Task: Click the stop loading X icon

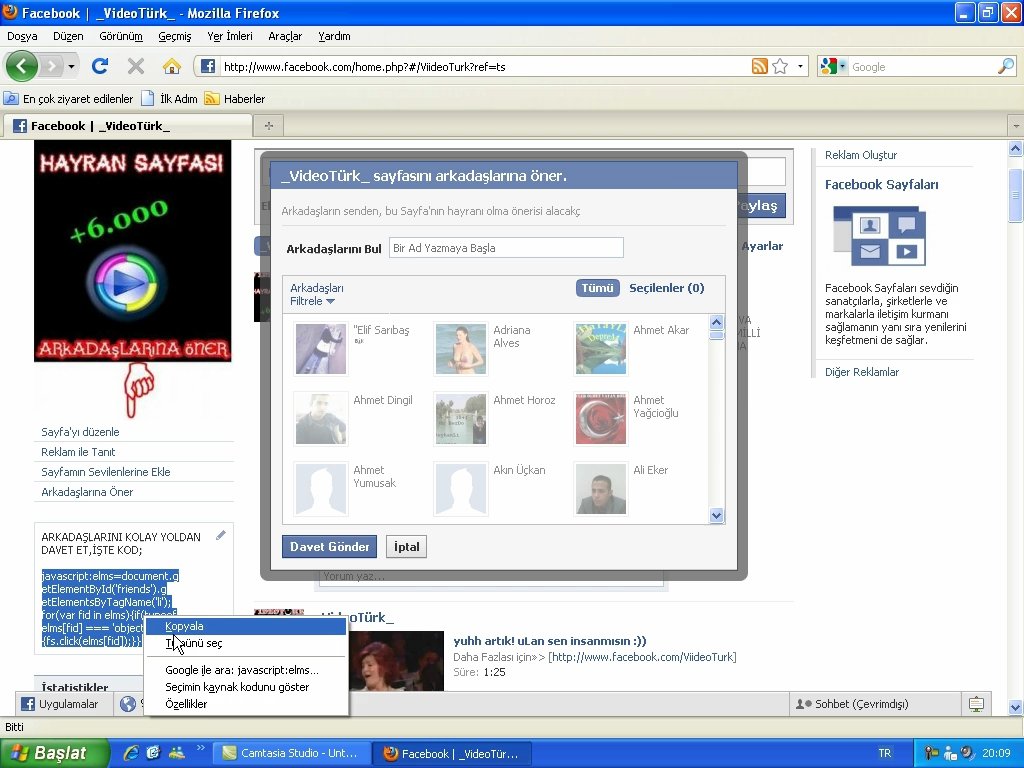Action: coord(136,66)
